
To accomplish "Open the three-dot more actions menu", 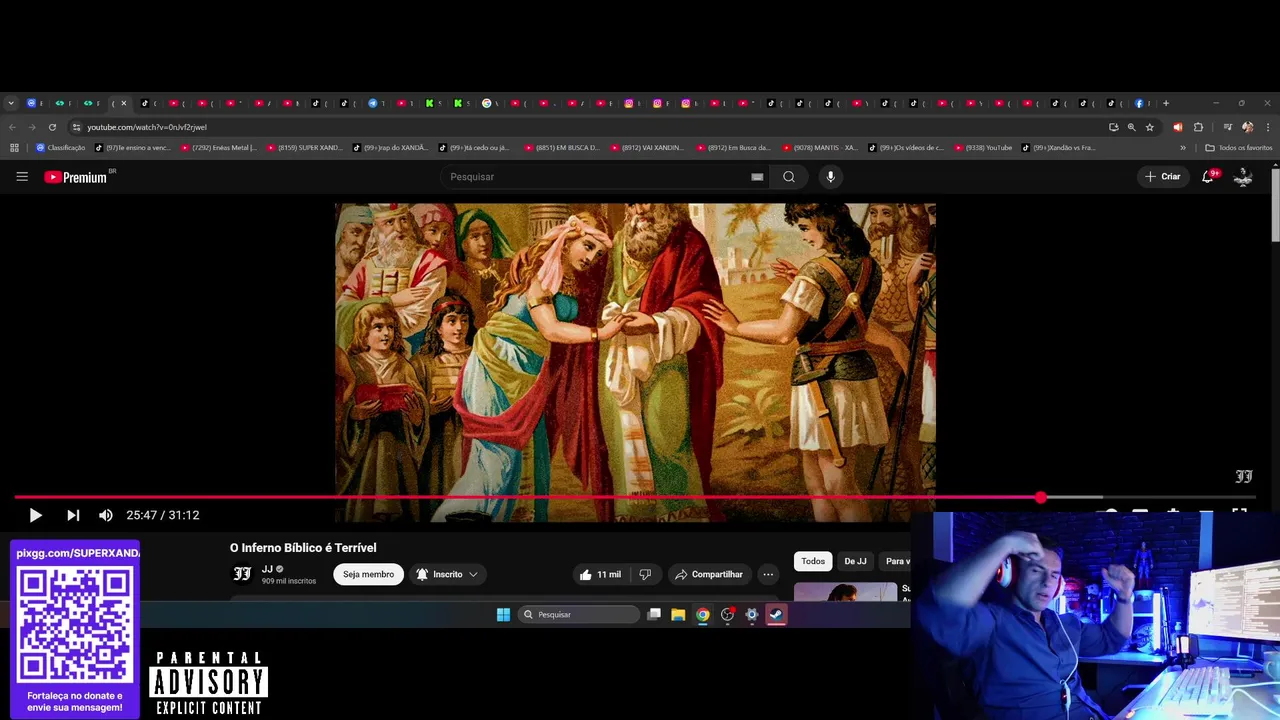I will click(768, 574).
